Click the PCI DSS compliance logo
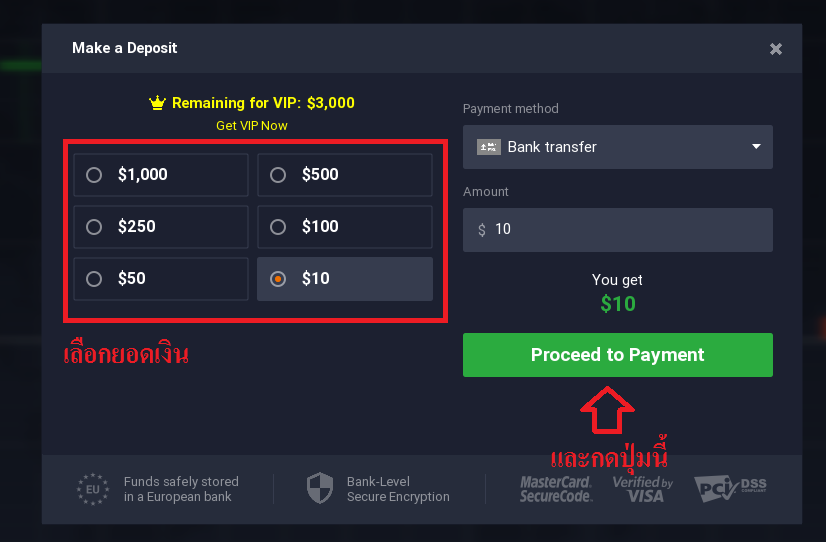 (730, 489)
